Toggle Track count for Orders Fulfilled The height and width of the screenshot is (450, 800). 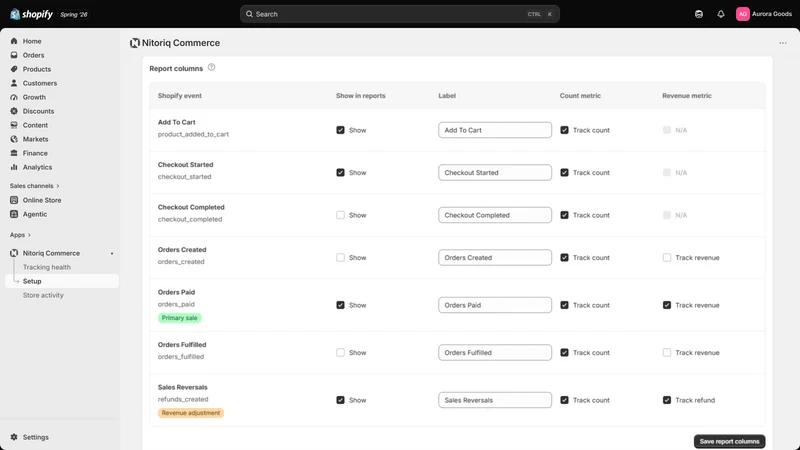pyautogui.click(x=564, y=353)
